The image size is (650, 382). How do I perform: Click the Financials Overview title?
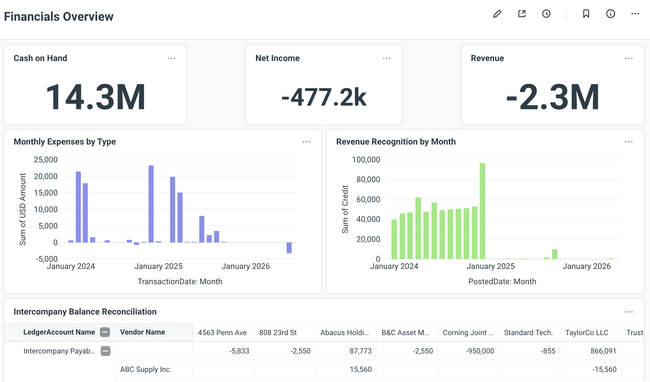[58, 17]
